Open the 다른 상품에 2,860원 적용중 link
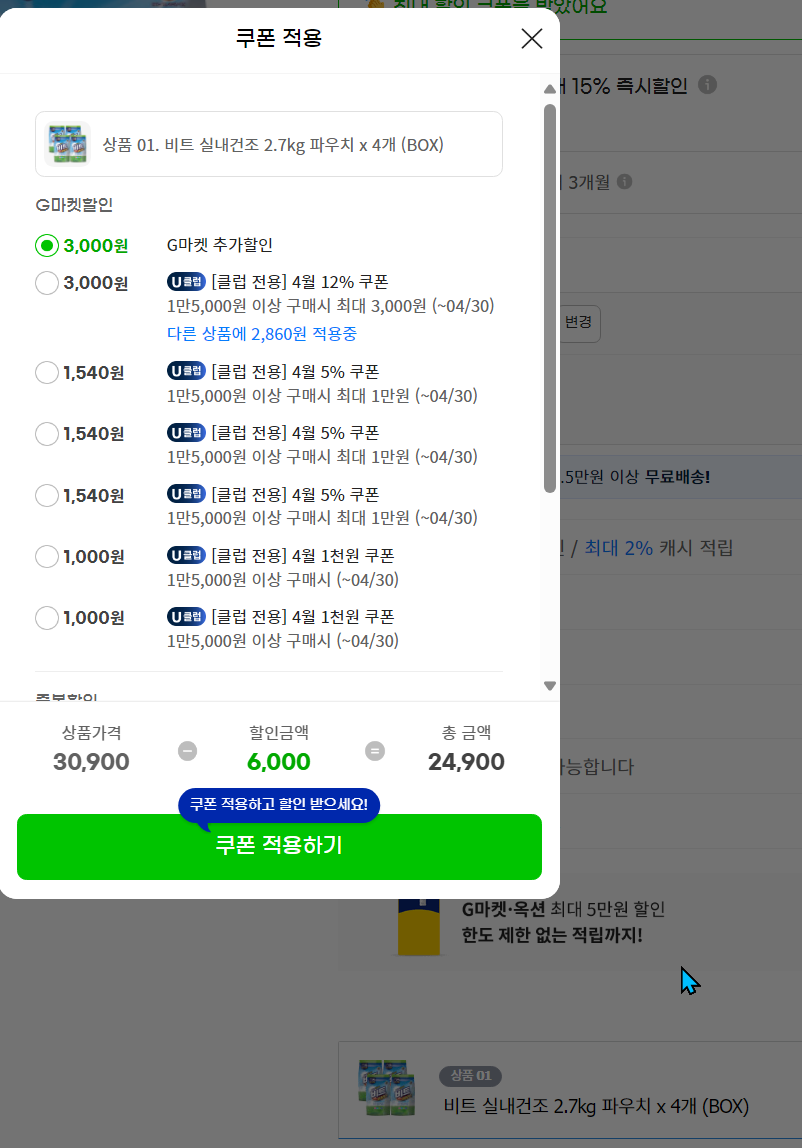This screenshot has height=1148, width=802. pyautogui.click(x=261, y=334)
